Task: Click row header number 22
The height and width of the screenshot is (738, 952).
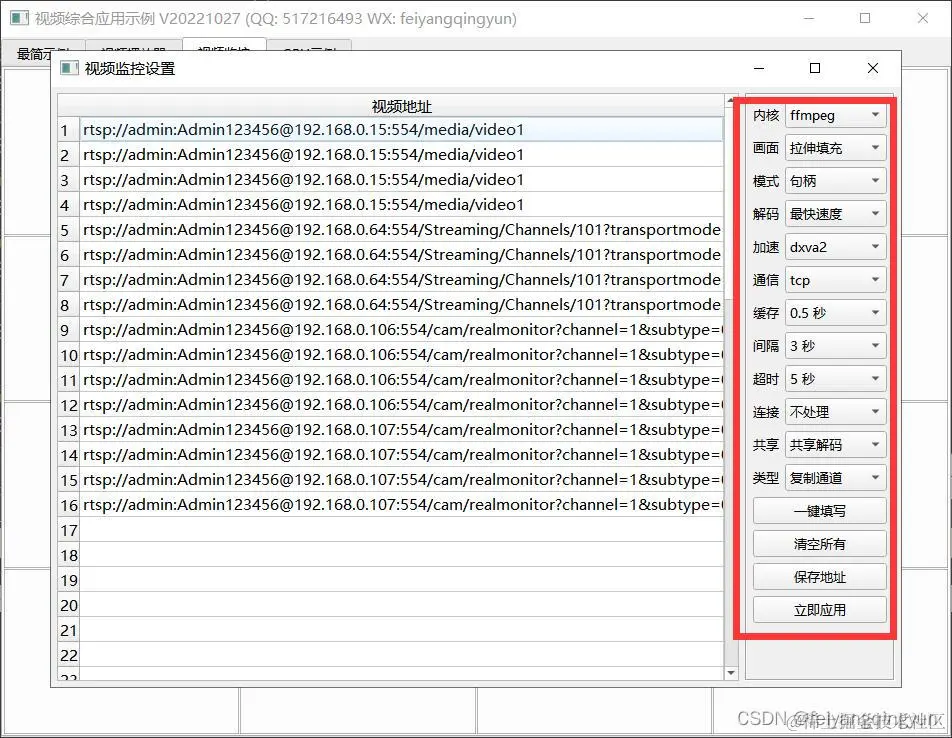Action: tap(69, 655)
